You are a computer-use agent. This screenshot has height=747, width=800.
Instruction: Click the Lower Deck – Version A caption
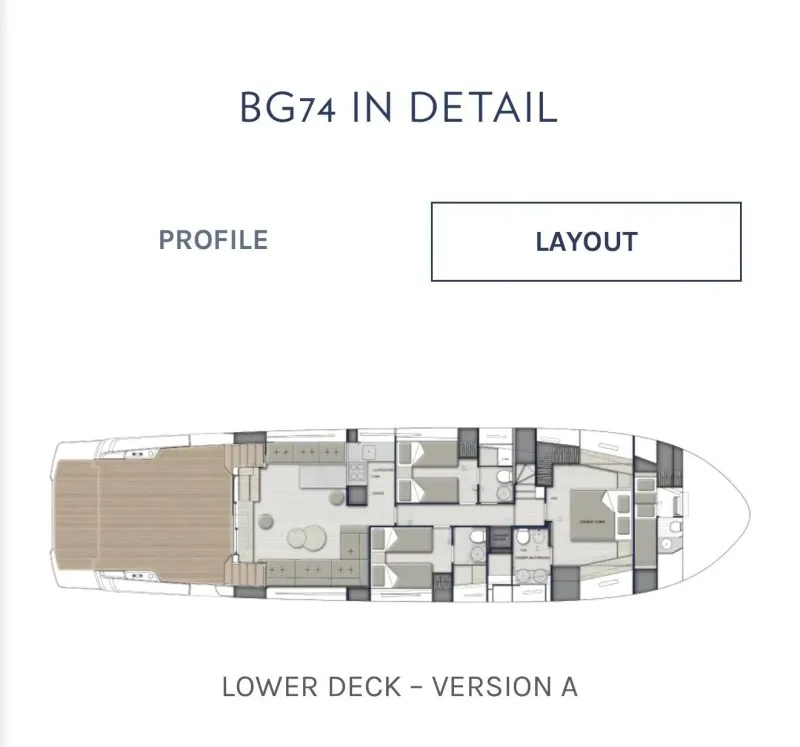coord(400,686)
